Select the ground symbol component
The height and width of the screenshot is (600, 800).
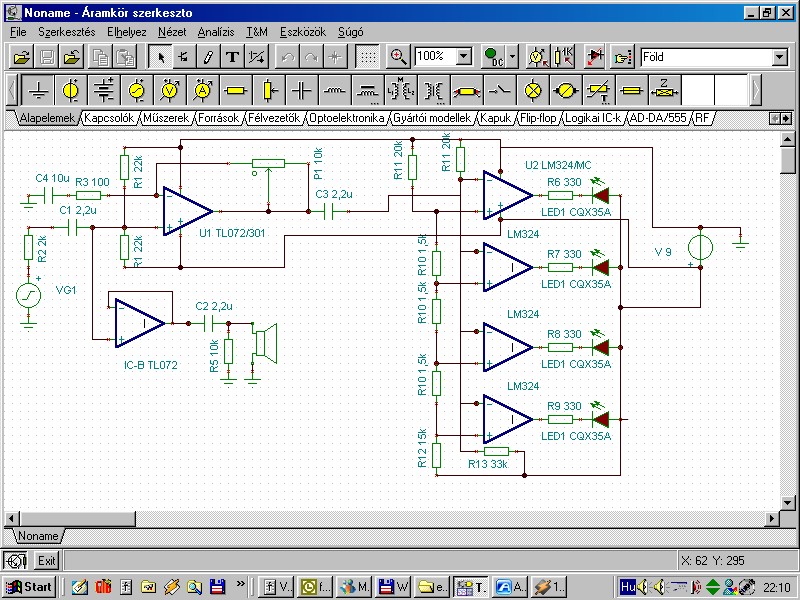tap(38, 91)
